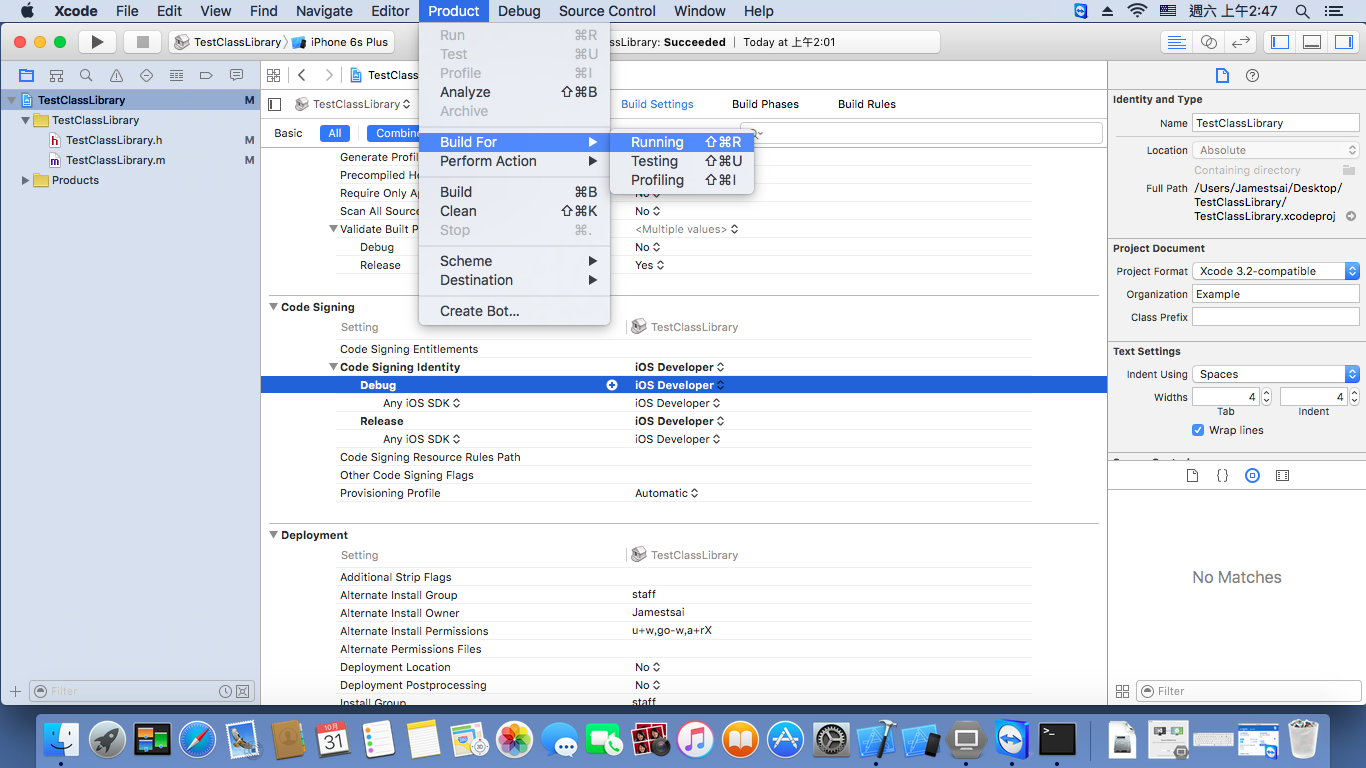Image resolution: width=1366 pixels, height=768 pixels.
Task: Choose containing directory folder icon
Action: (x=1349, y=170)
